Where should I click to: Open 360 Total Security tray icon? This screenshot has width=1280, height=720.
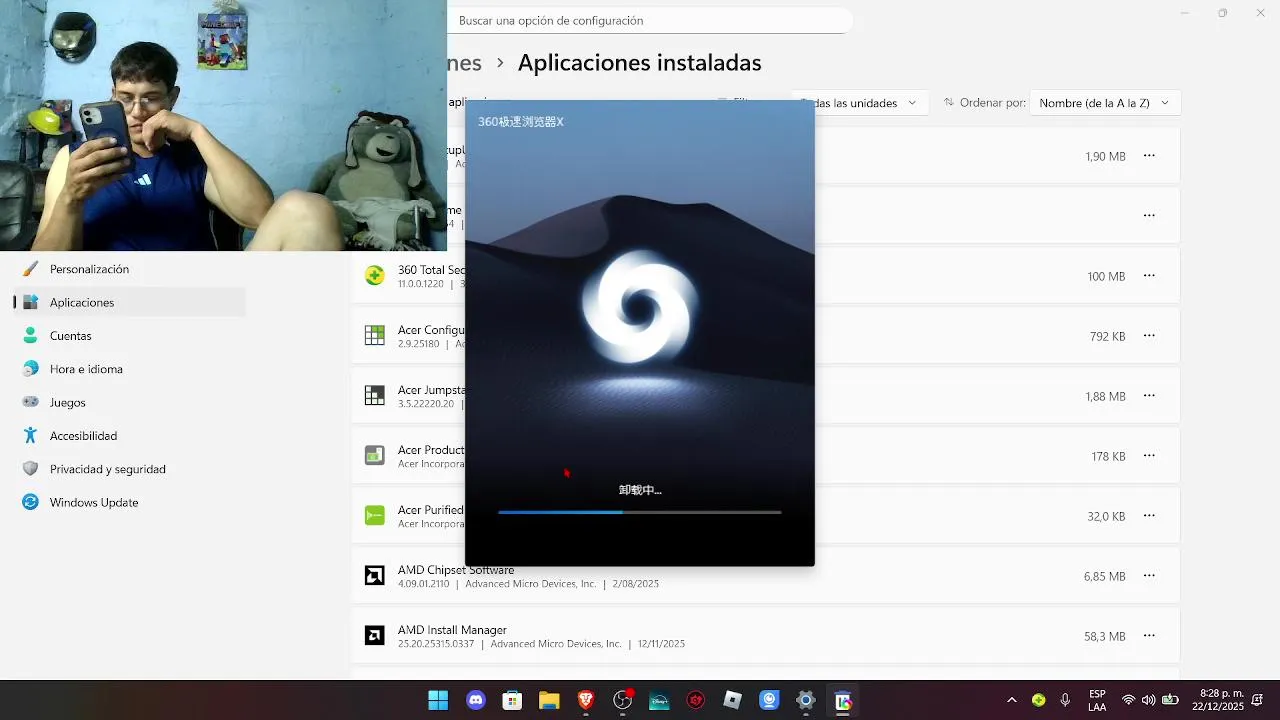tap(1039, 700)
